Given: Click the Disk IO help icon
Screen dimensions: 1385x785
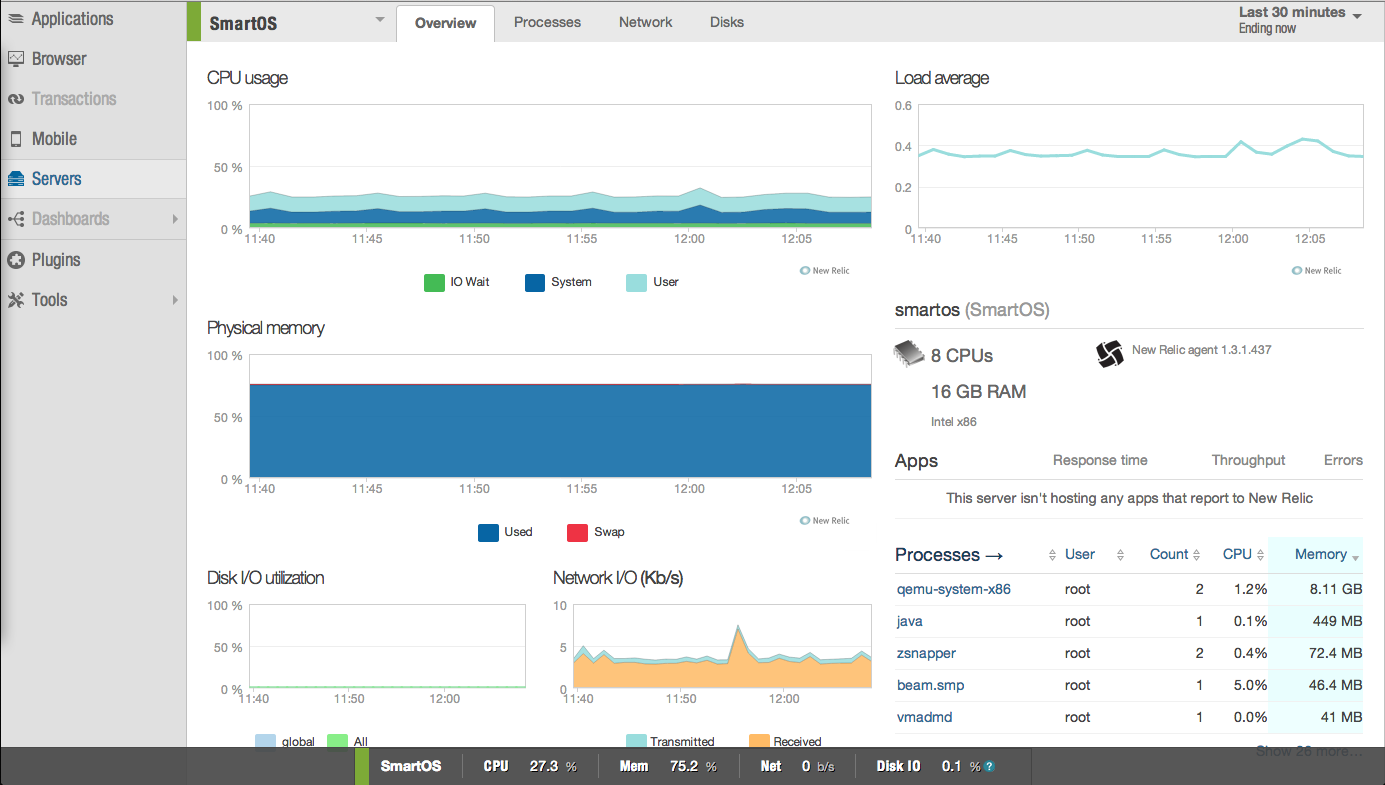Looking at the screenshot, I should pyautogui.click(x=989, y=767).
